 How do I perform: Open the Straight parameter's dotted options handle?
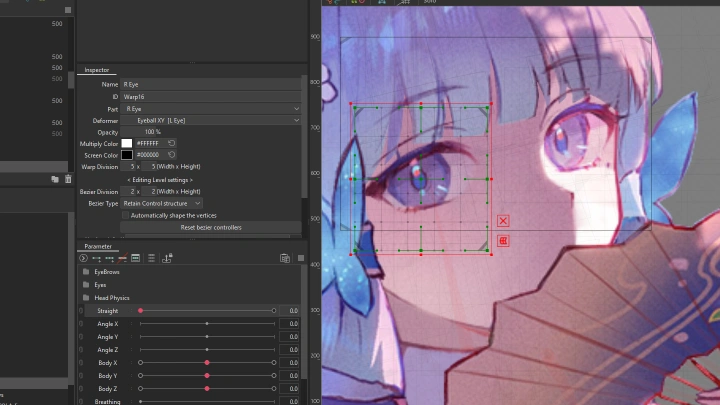click(x=131, y=311)
